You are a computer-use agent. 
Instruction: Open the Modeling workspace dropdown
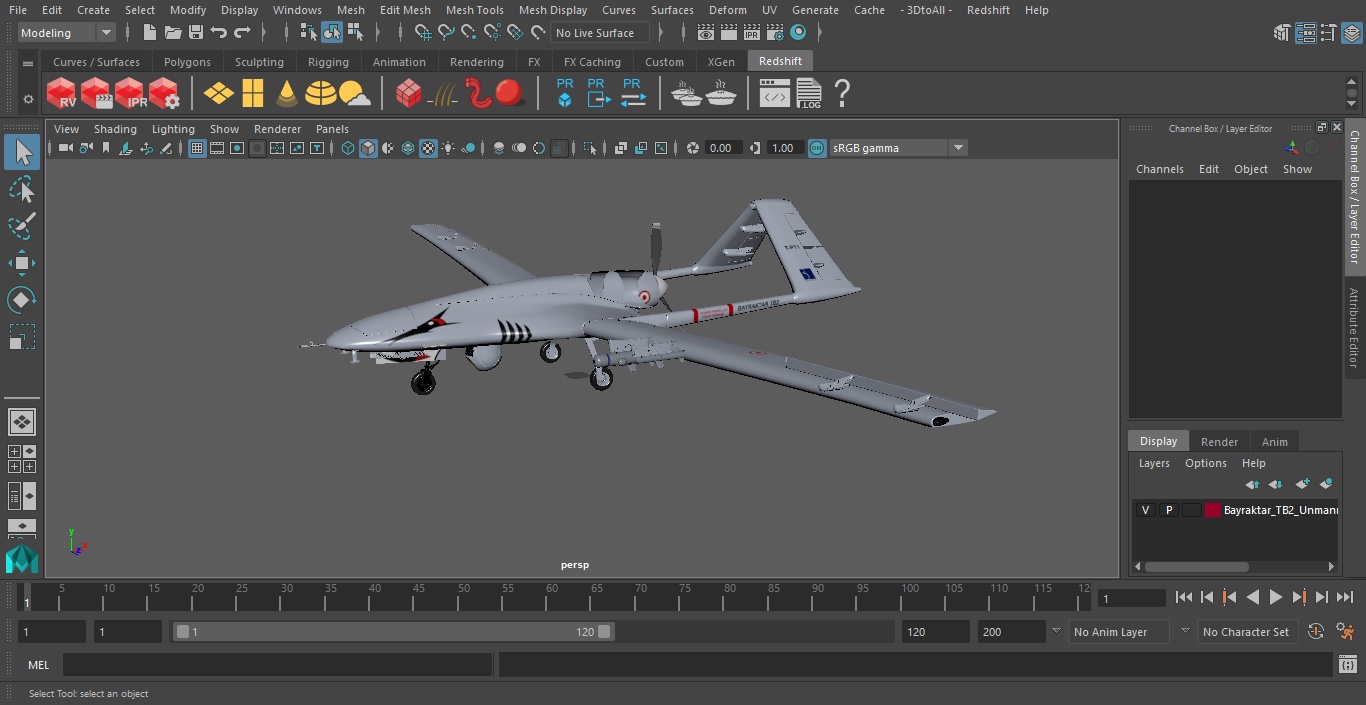[67, 33]
